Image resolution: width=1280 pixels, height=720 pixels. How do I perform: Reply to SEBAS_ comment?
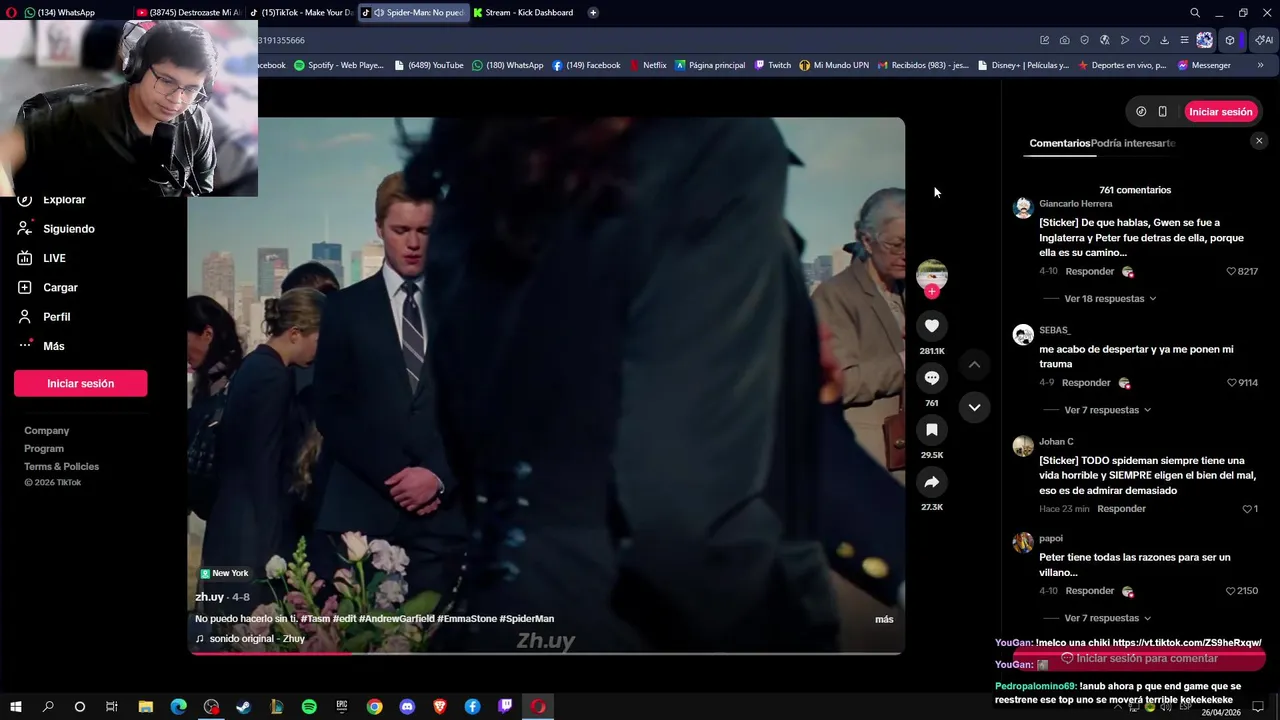[x=1086, y=383]
